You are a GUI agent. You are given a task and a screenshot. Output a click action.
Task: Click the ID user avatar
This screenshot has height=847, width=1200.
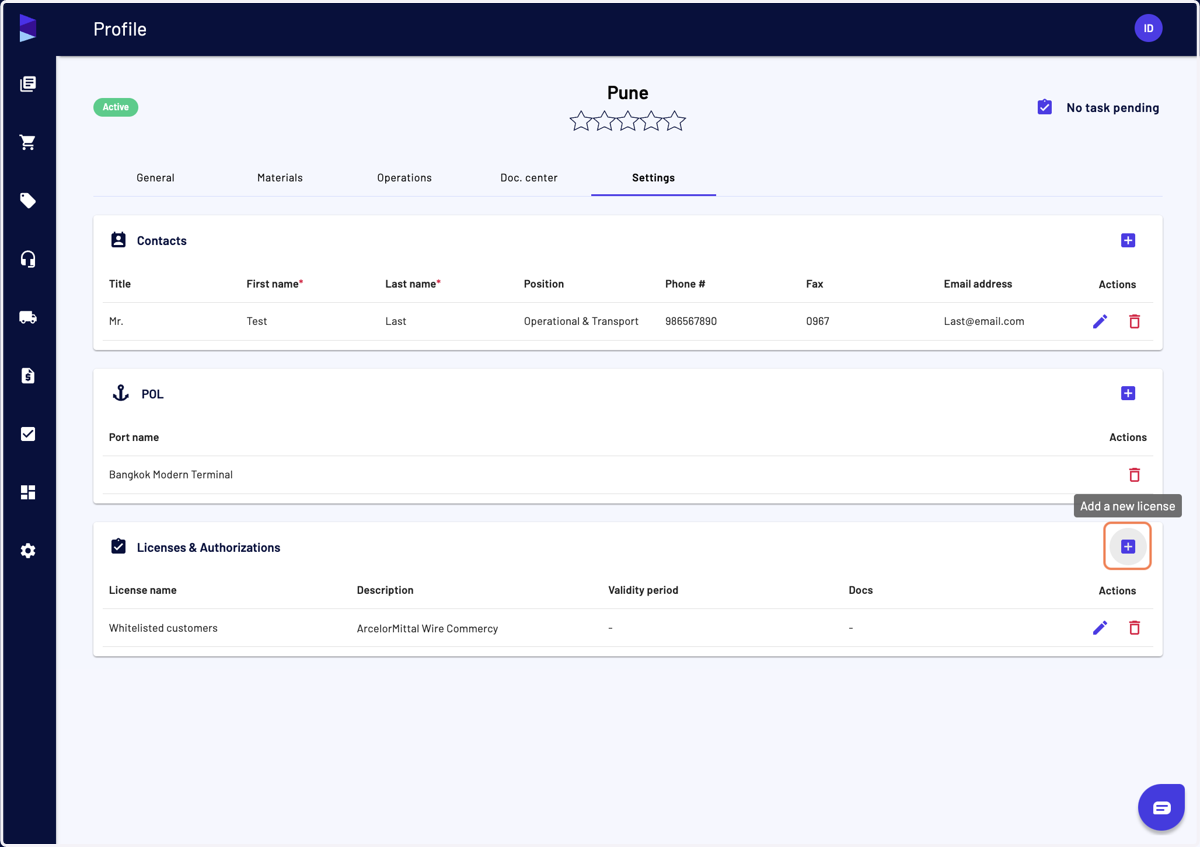[x=1148, y=28]
